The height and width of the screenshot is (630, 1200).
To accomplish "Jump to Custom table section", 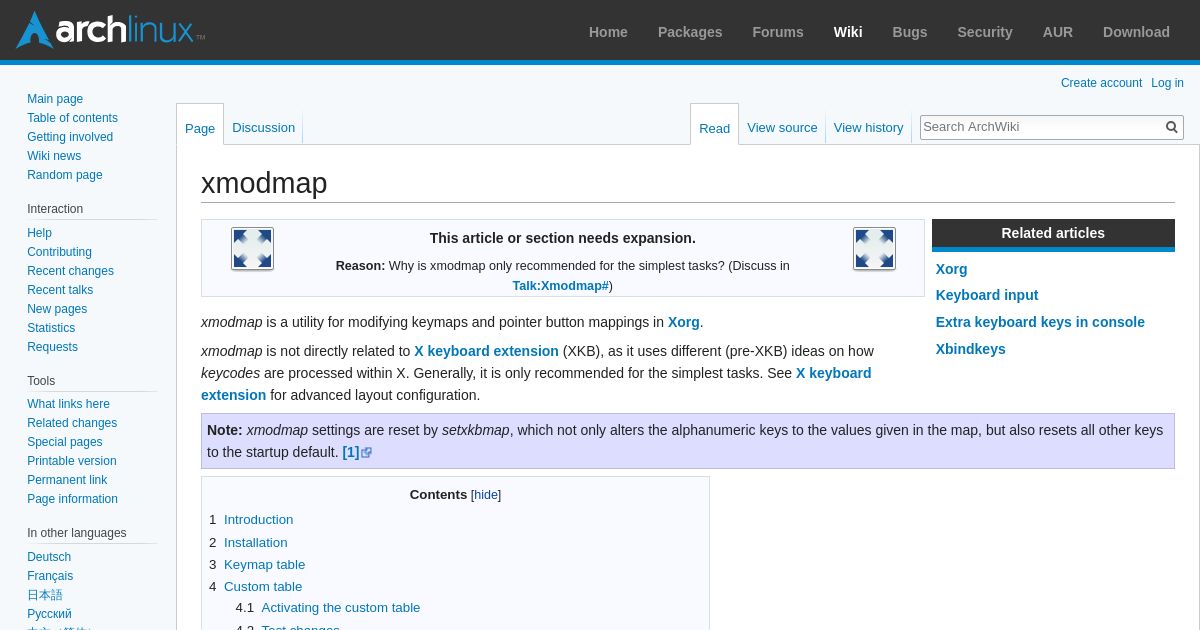I will point(263,586).
